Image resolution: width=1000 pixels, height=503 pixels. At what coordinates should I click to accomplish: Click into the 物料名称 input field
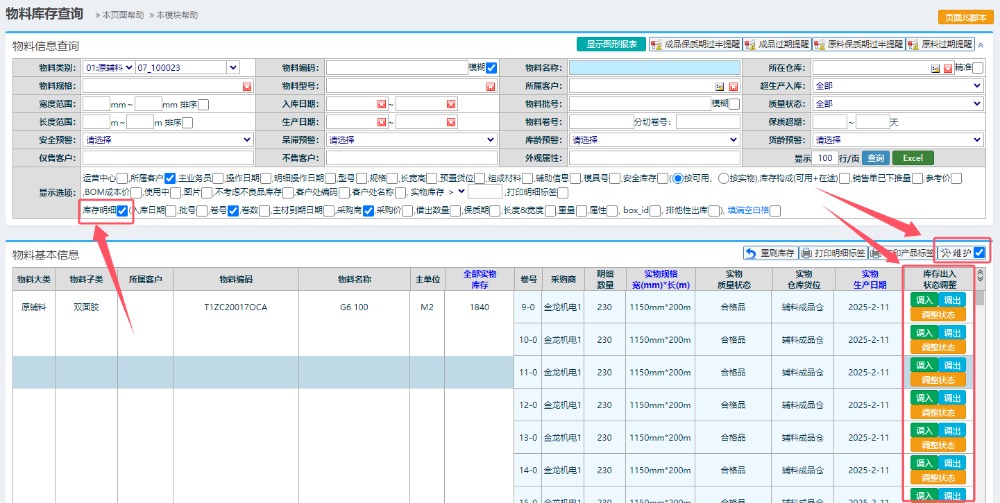click(x=655, y=68)
